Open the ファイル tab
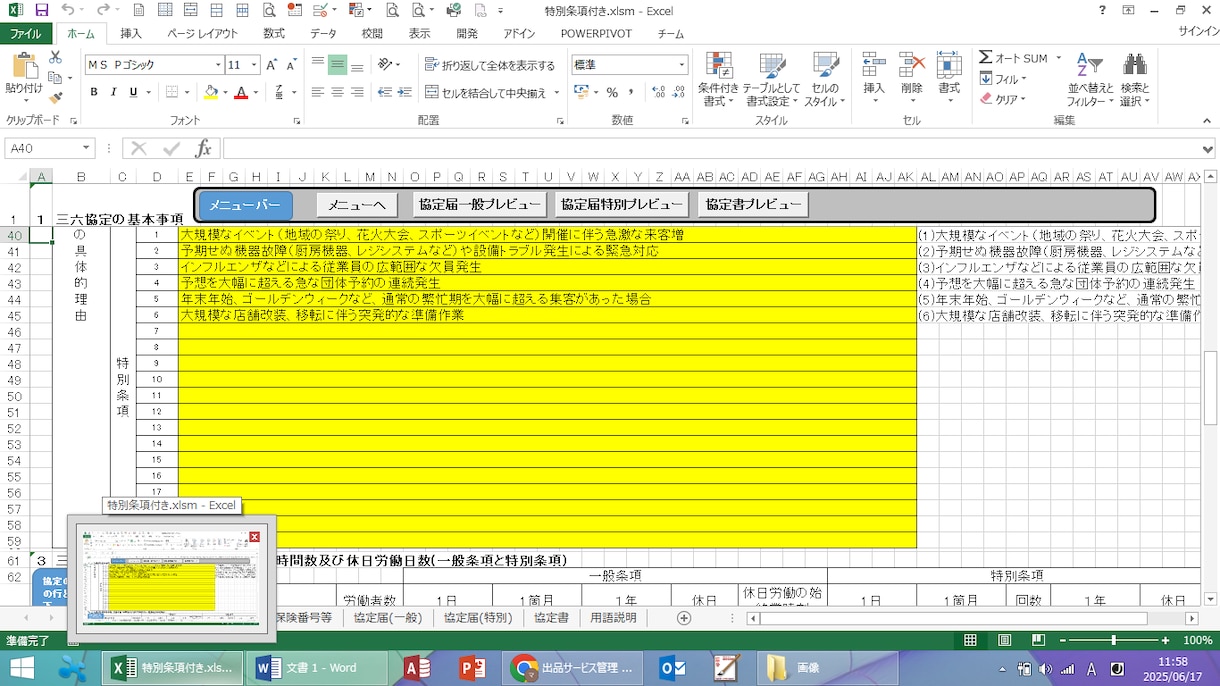 (26, 33)
